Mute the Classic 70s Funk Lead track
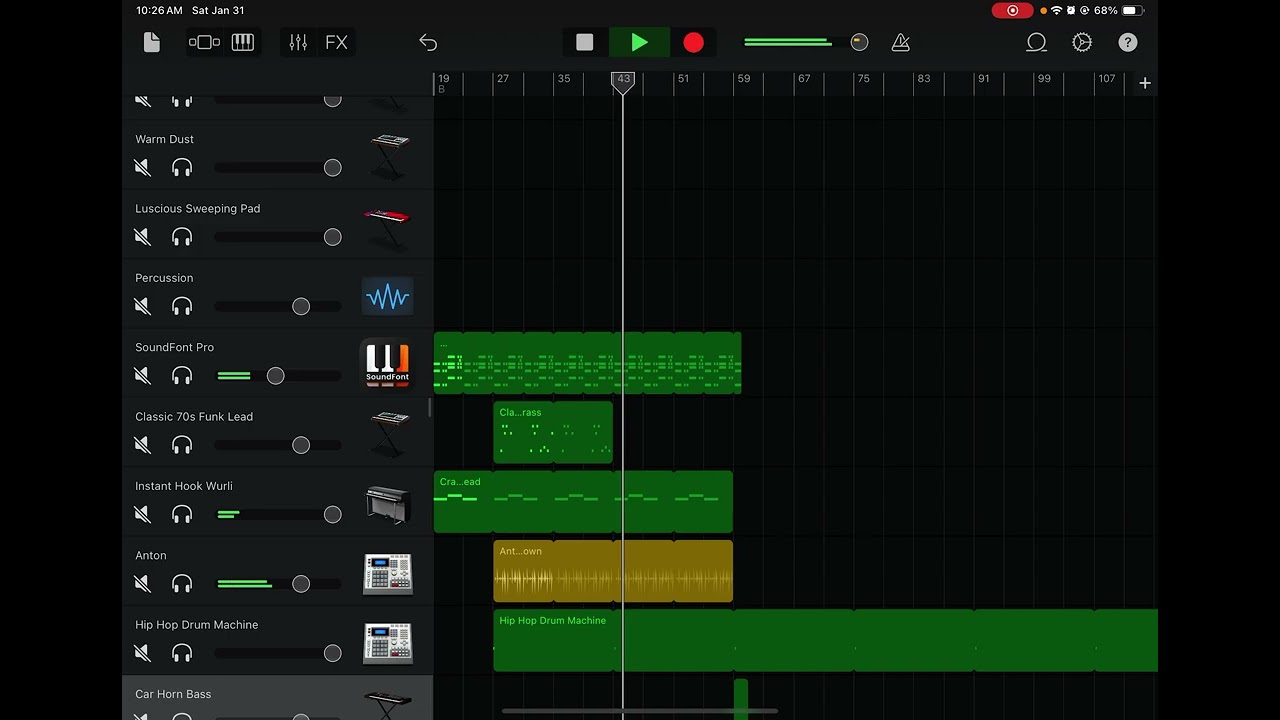The image size is (1280, 720). [142, 445]
